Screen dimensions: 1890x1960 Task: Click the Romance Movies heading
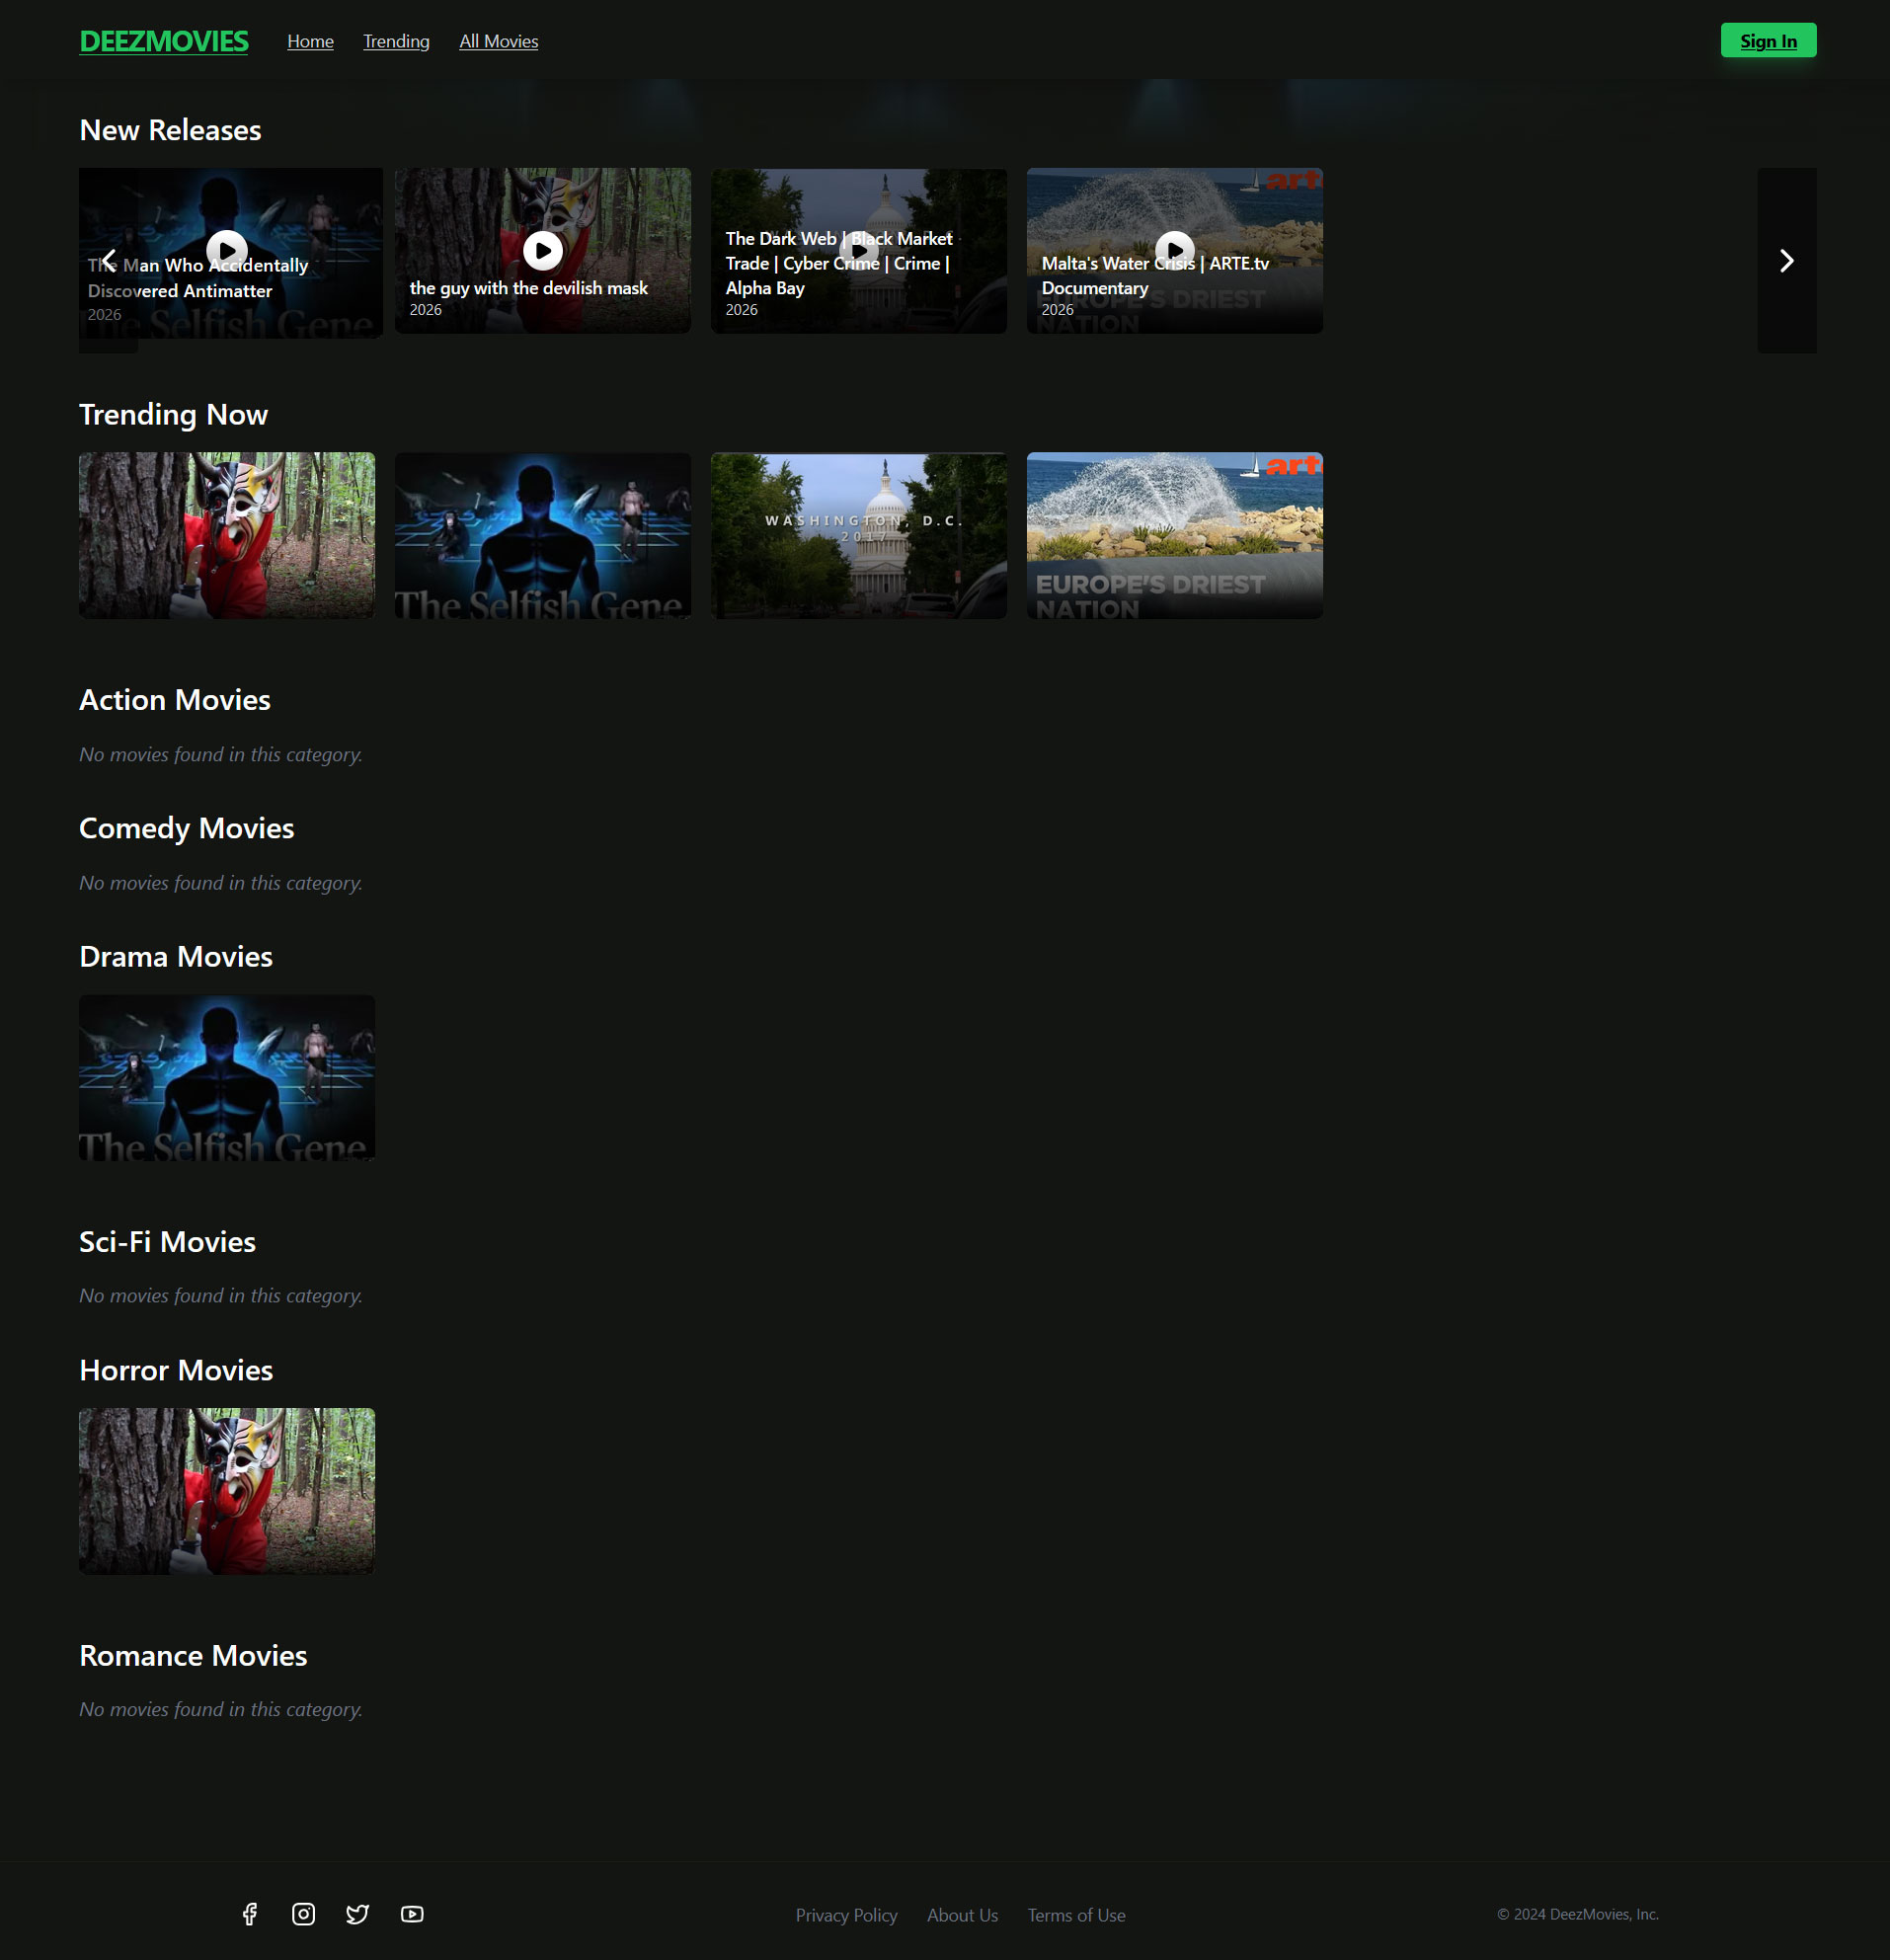[193, 1655]
